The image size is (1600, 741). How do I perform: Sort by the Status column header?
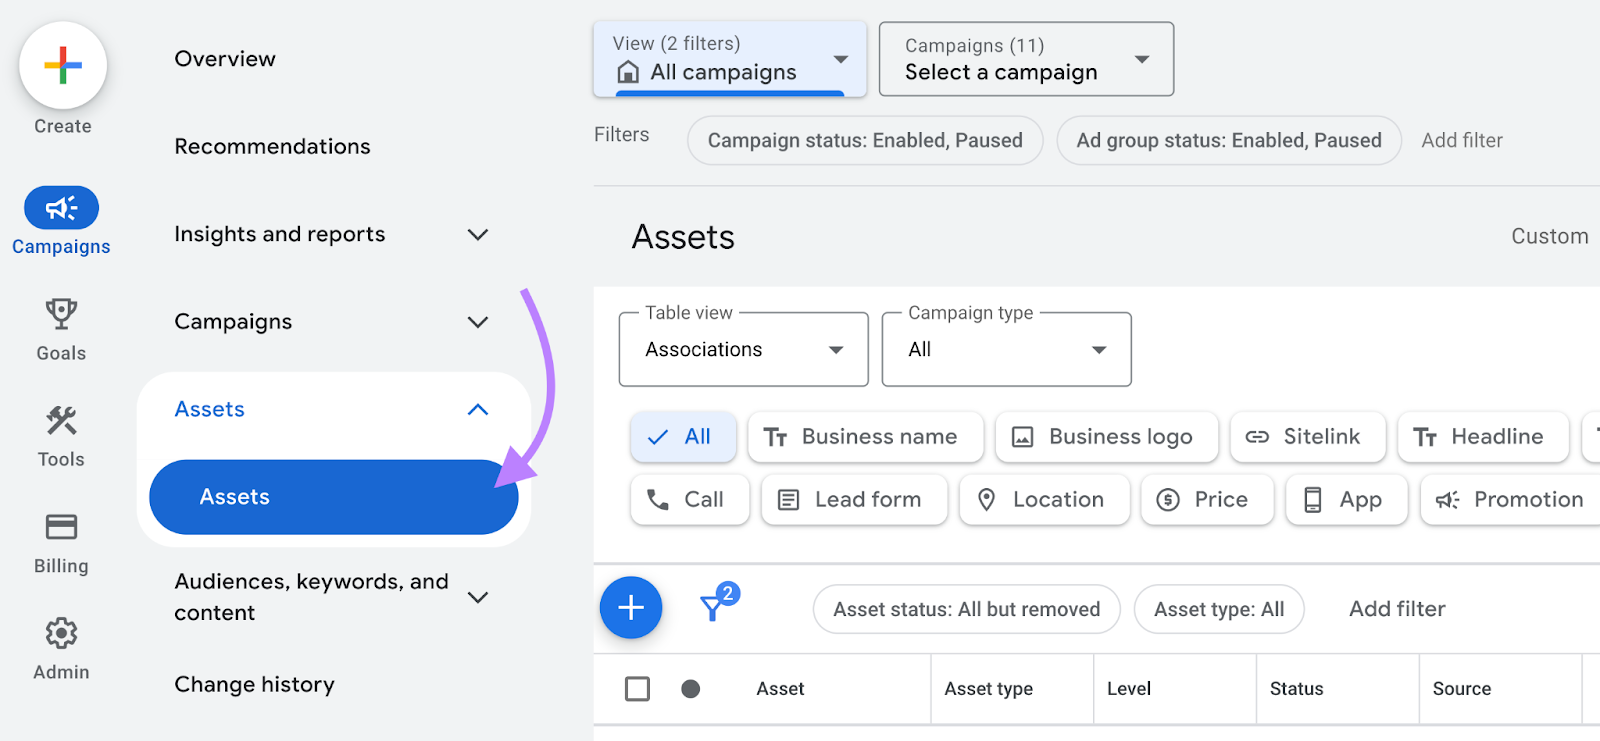pyautogui.click(x=1296, y=689)
